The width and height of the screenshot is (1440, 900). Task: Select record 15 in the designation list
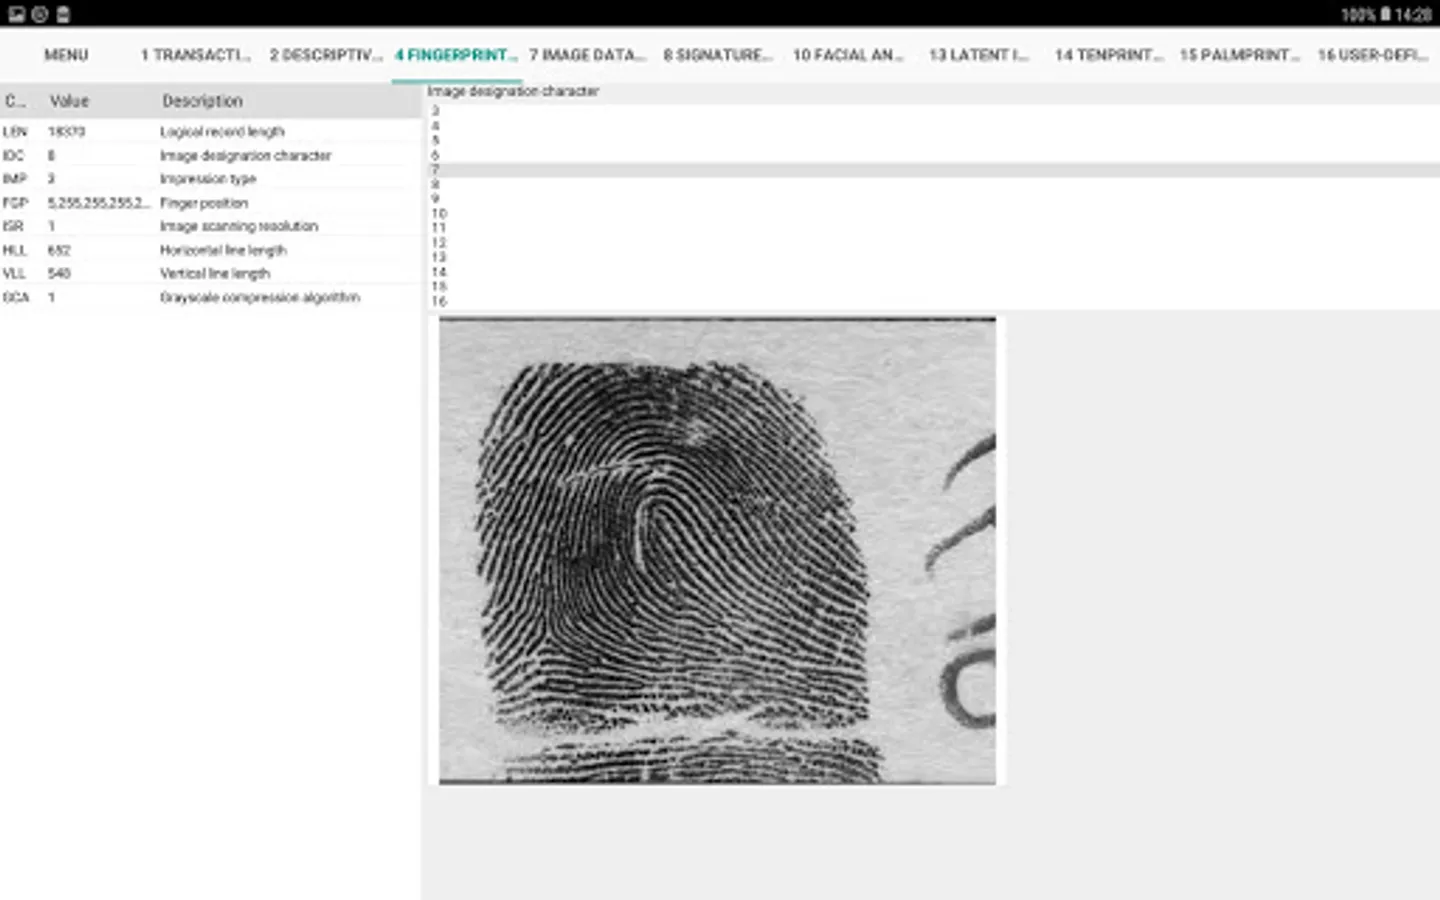click(x=933, y=286)
